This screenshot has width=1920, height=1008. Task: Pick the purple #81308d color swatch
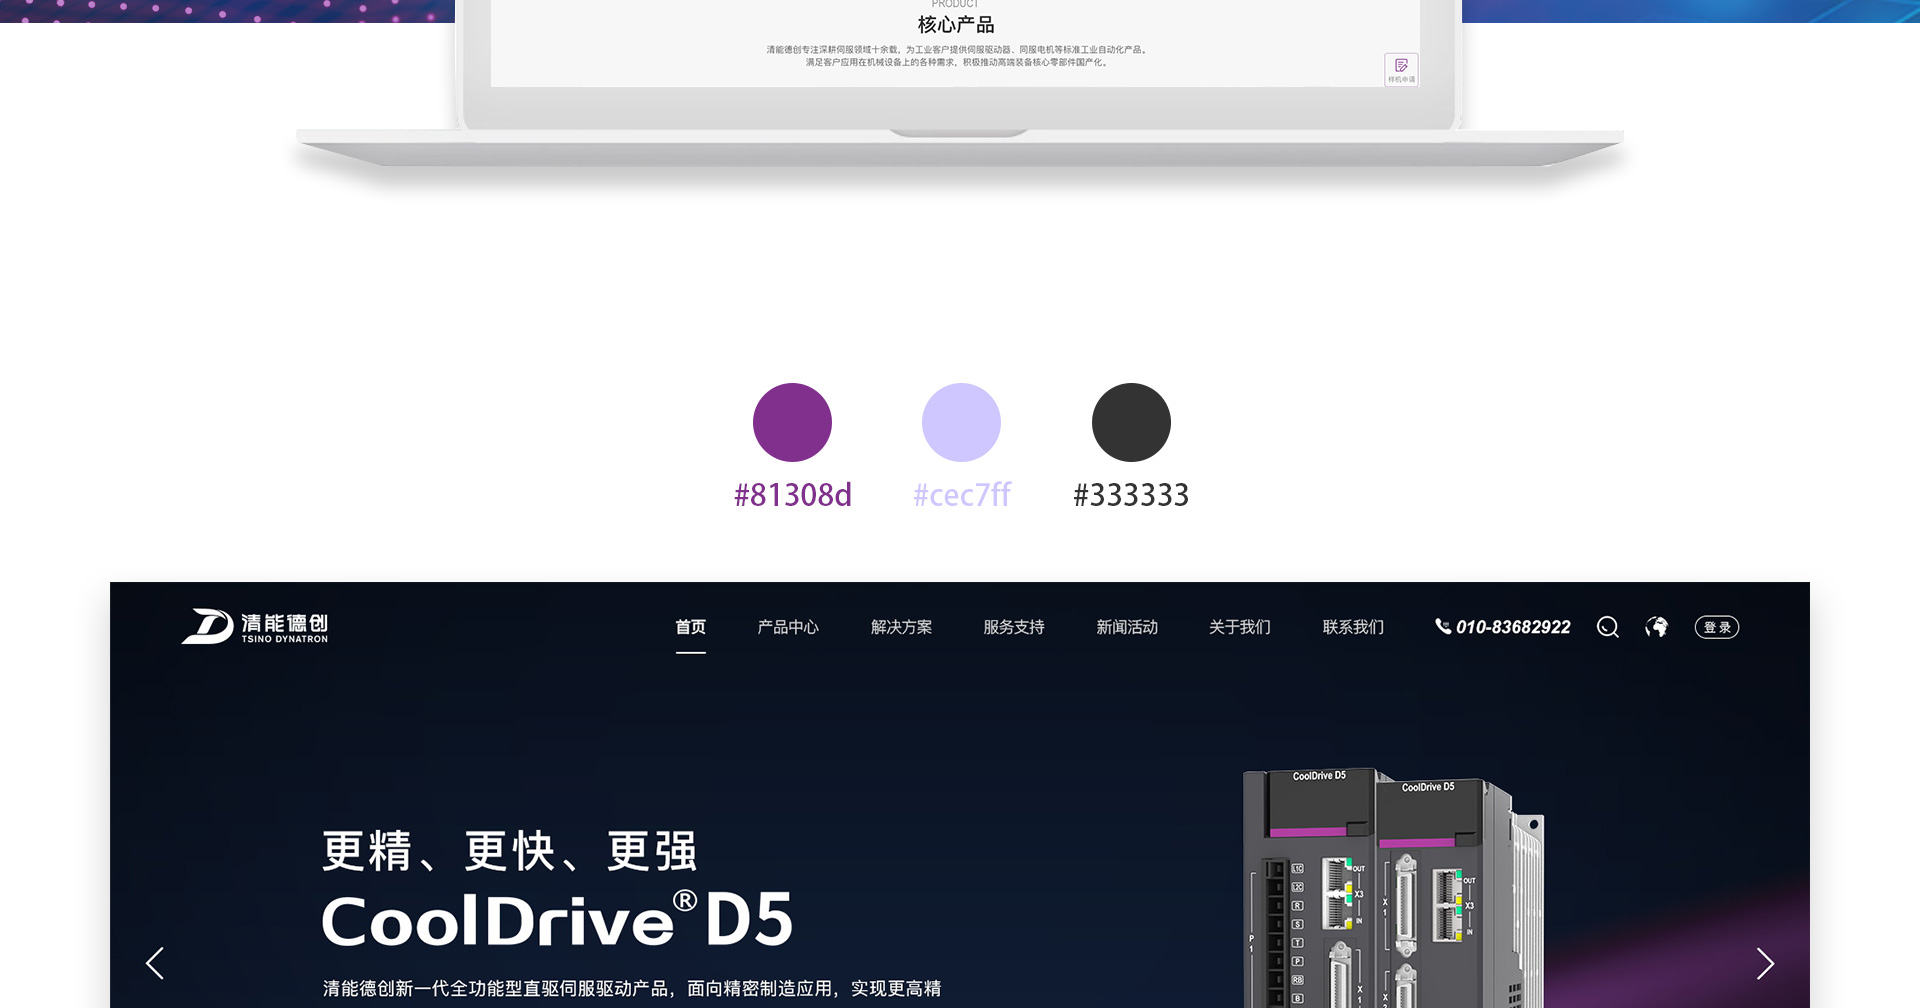click(x=792, y=422)
